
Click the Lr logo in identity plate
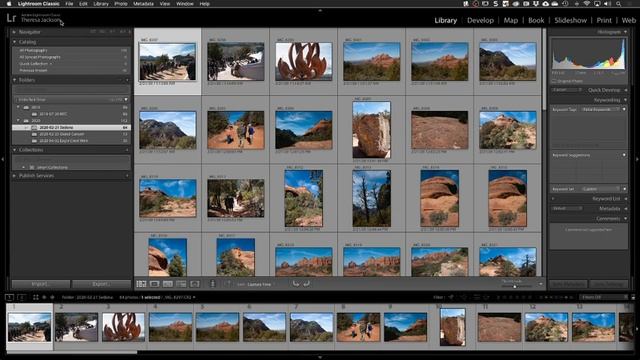click(11, 18)
